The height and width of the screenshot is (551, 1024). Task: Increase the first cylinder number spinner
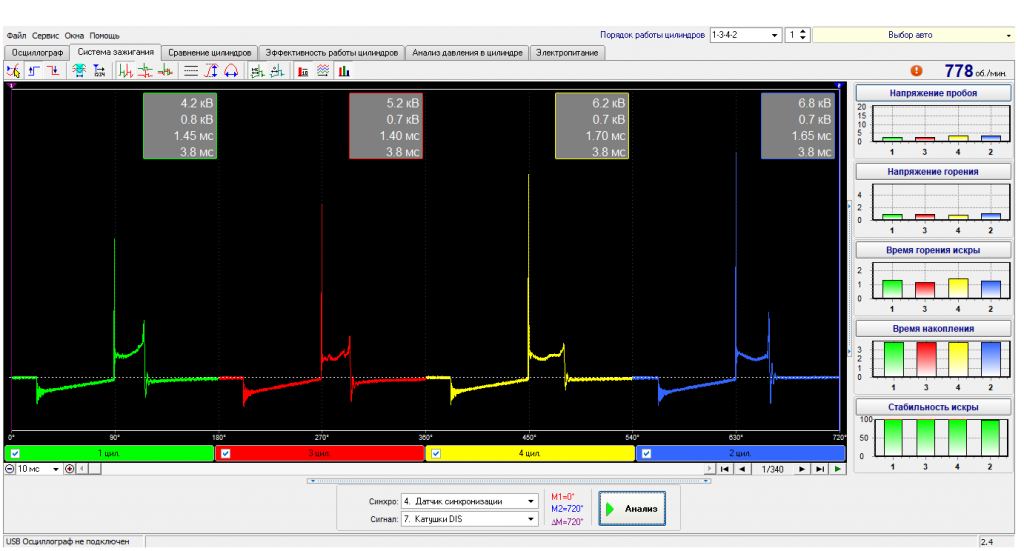pyautogui.click(x=803, y=31)
